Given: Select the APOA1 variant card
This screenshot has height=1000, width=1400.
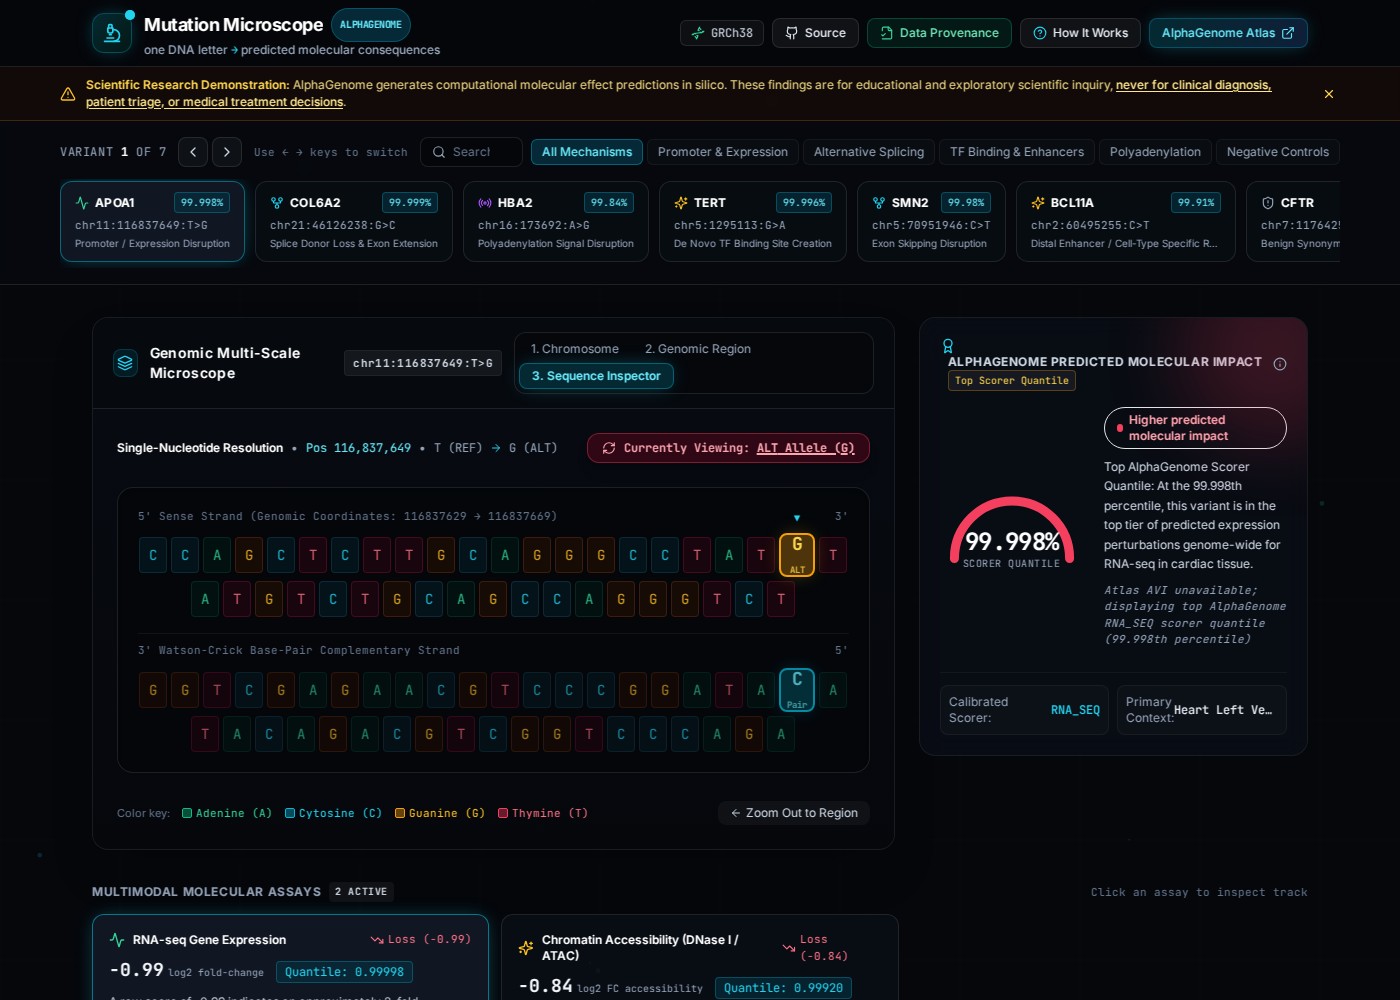Looking at the screenshot, I should click(x=152, y=222).
